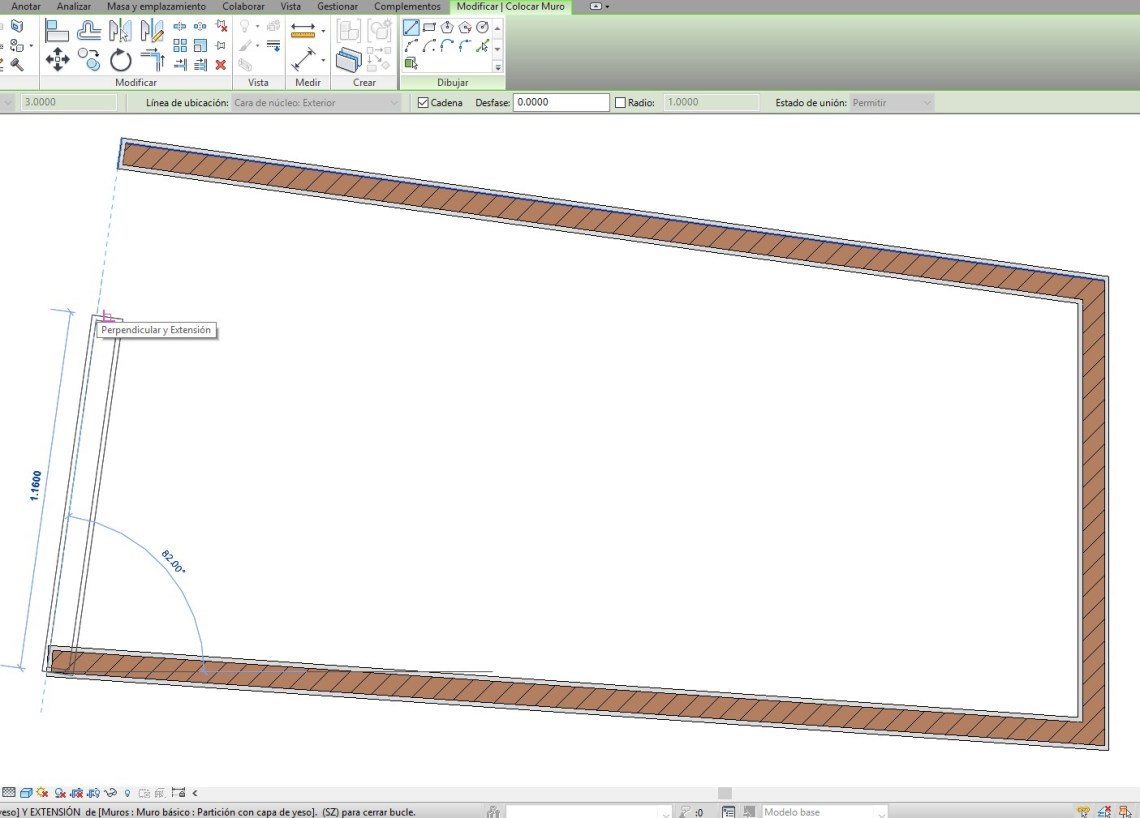Switch to the Anotar tab

pos(26,7)
